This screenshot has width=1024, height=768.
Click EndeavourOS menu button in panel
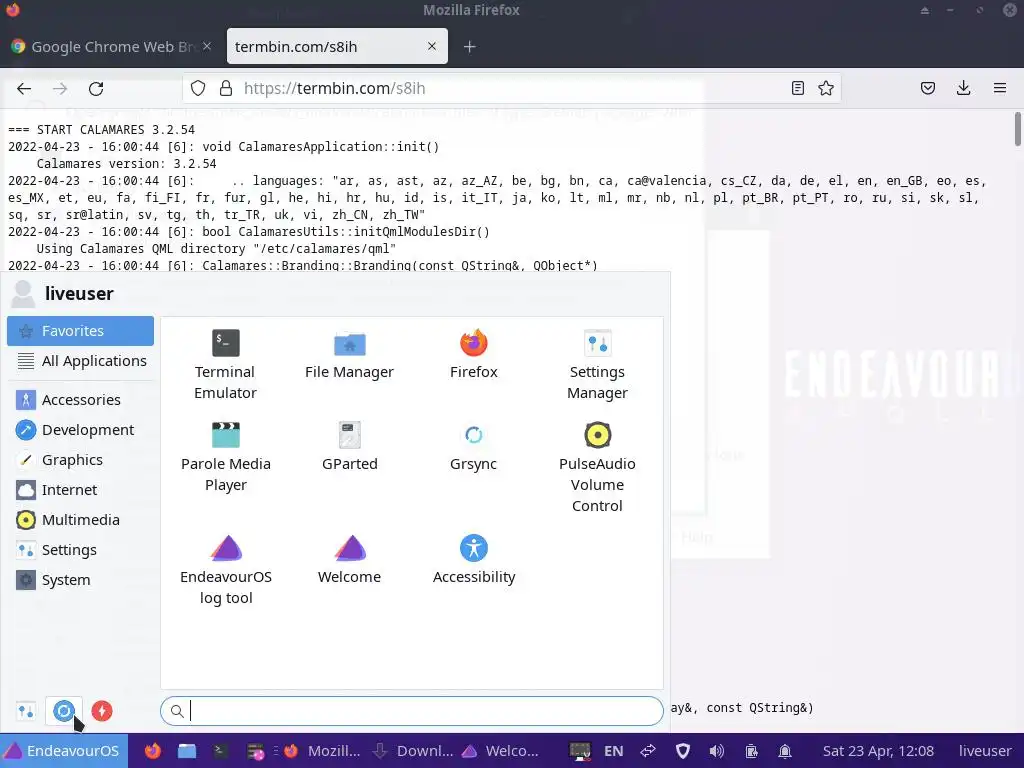[x=64, y=751]
